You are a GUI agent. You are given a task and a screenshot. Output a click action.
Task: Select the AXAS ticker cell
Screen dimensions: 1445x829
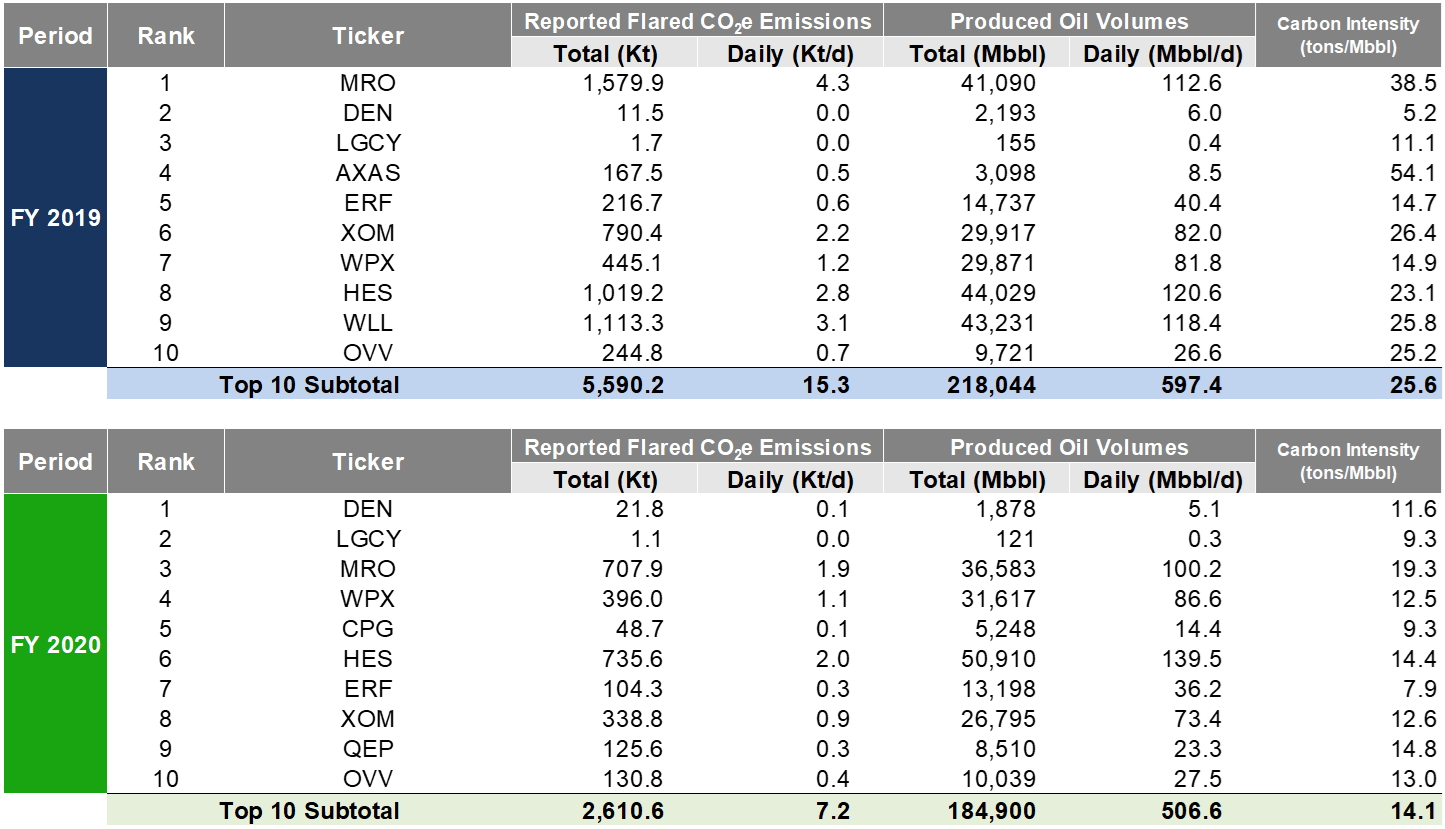(367, 173)
